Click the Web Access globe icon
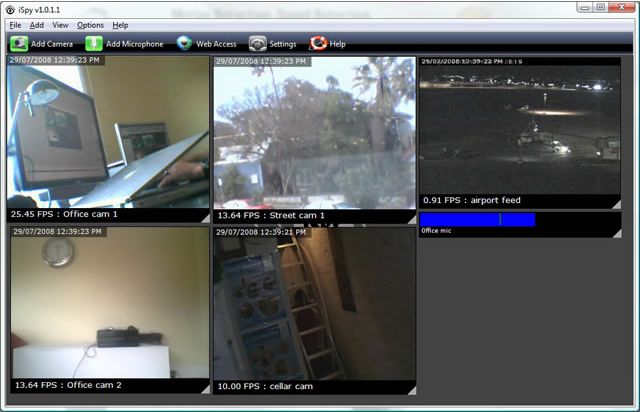Viewport: 640px width, 412px height. click(x=184, y=44)
